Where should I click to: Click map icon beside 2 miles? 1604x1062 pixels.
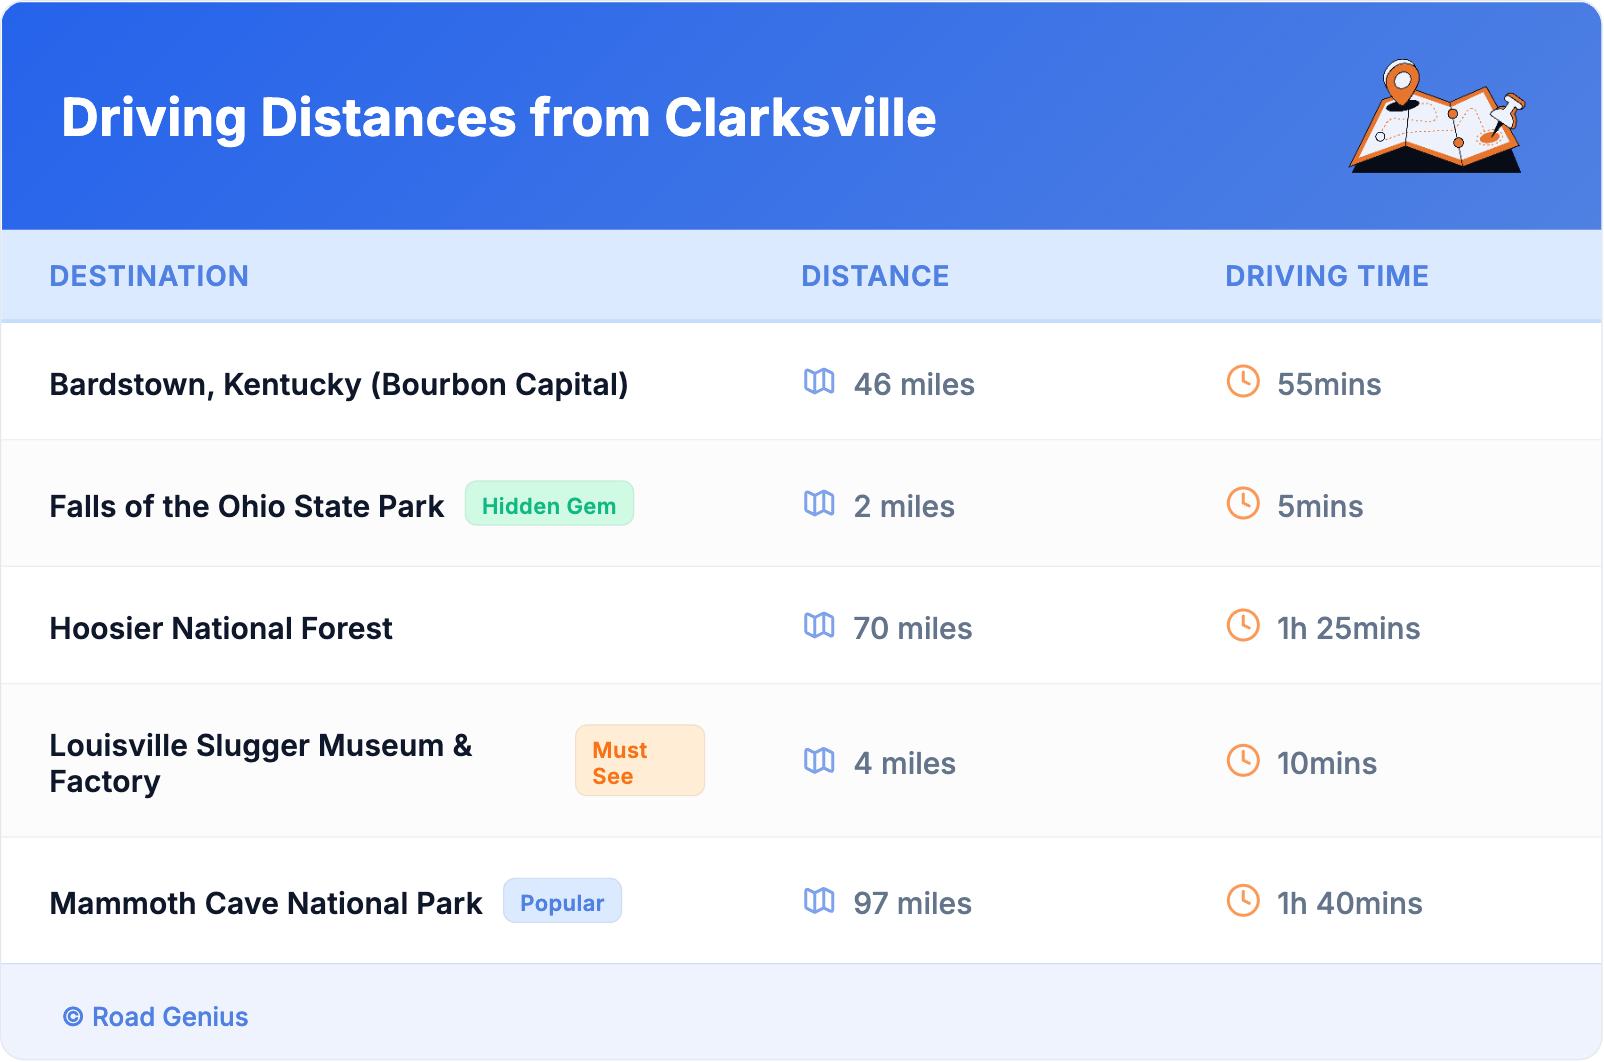click(x=819, y=504)
